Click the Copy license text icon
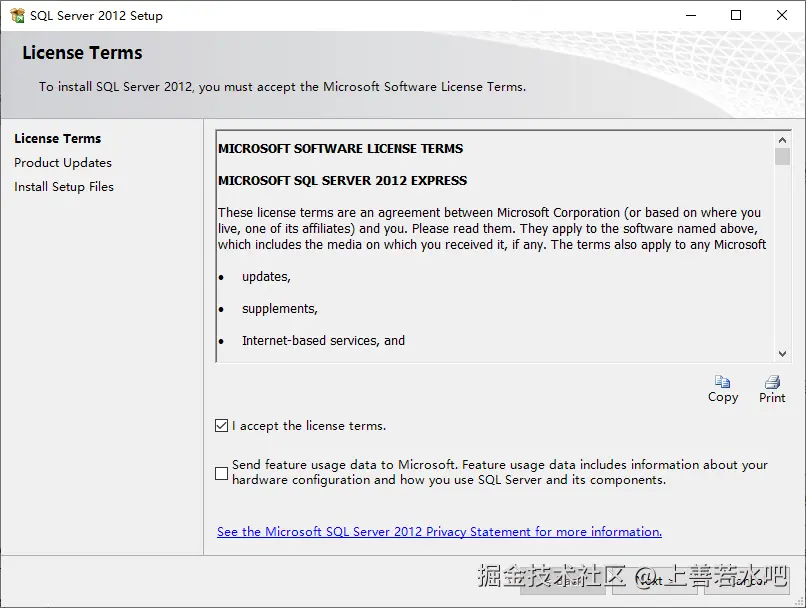Screen dimensions: 806x608 (722, 381)
